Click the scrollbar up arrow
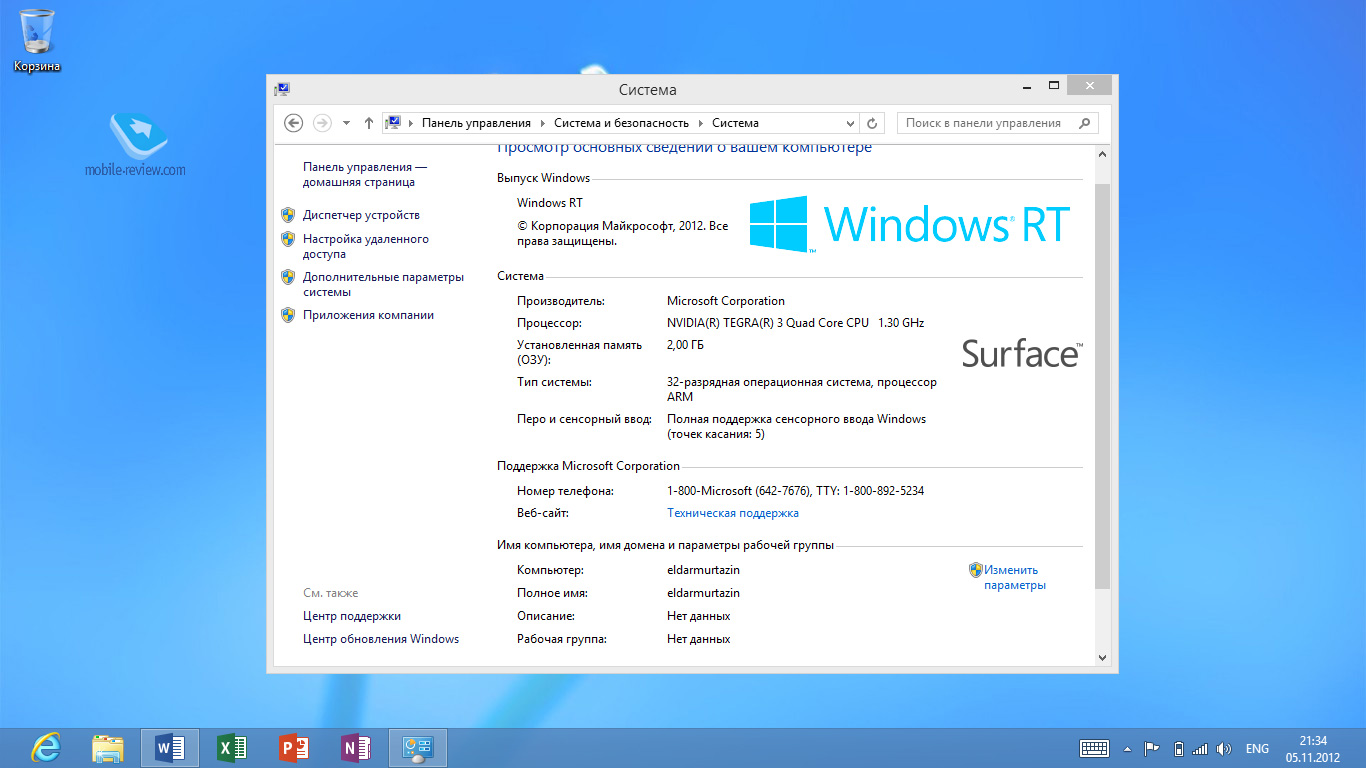The width and height of the screenshot is (1366, 768). pyautogui.click(x=1103, y=155)
